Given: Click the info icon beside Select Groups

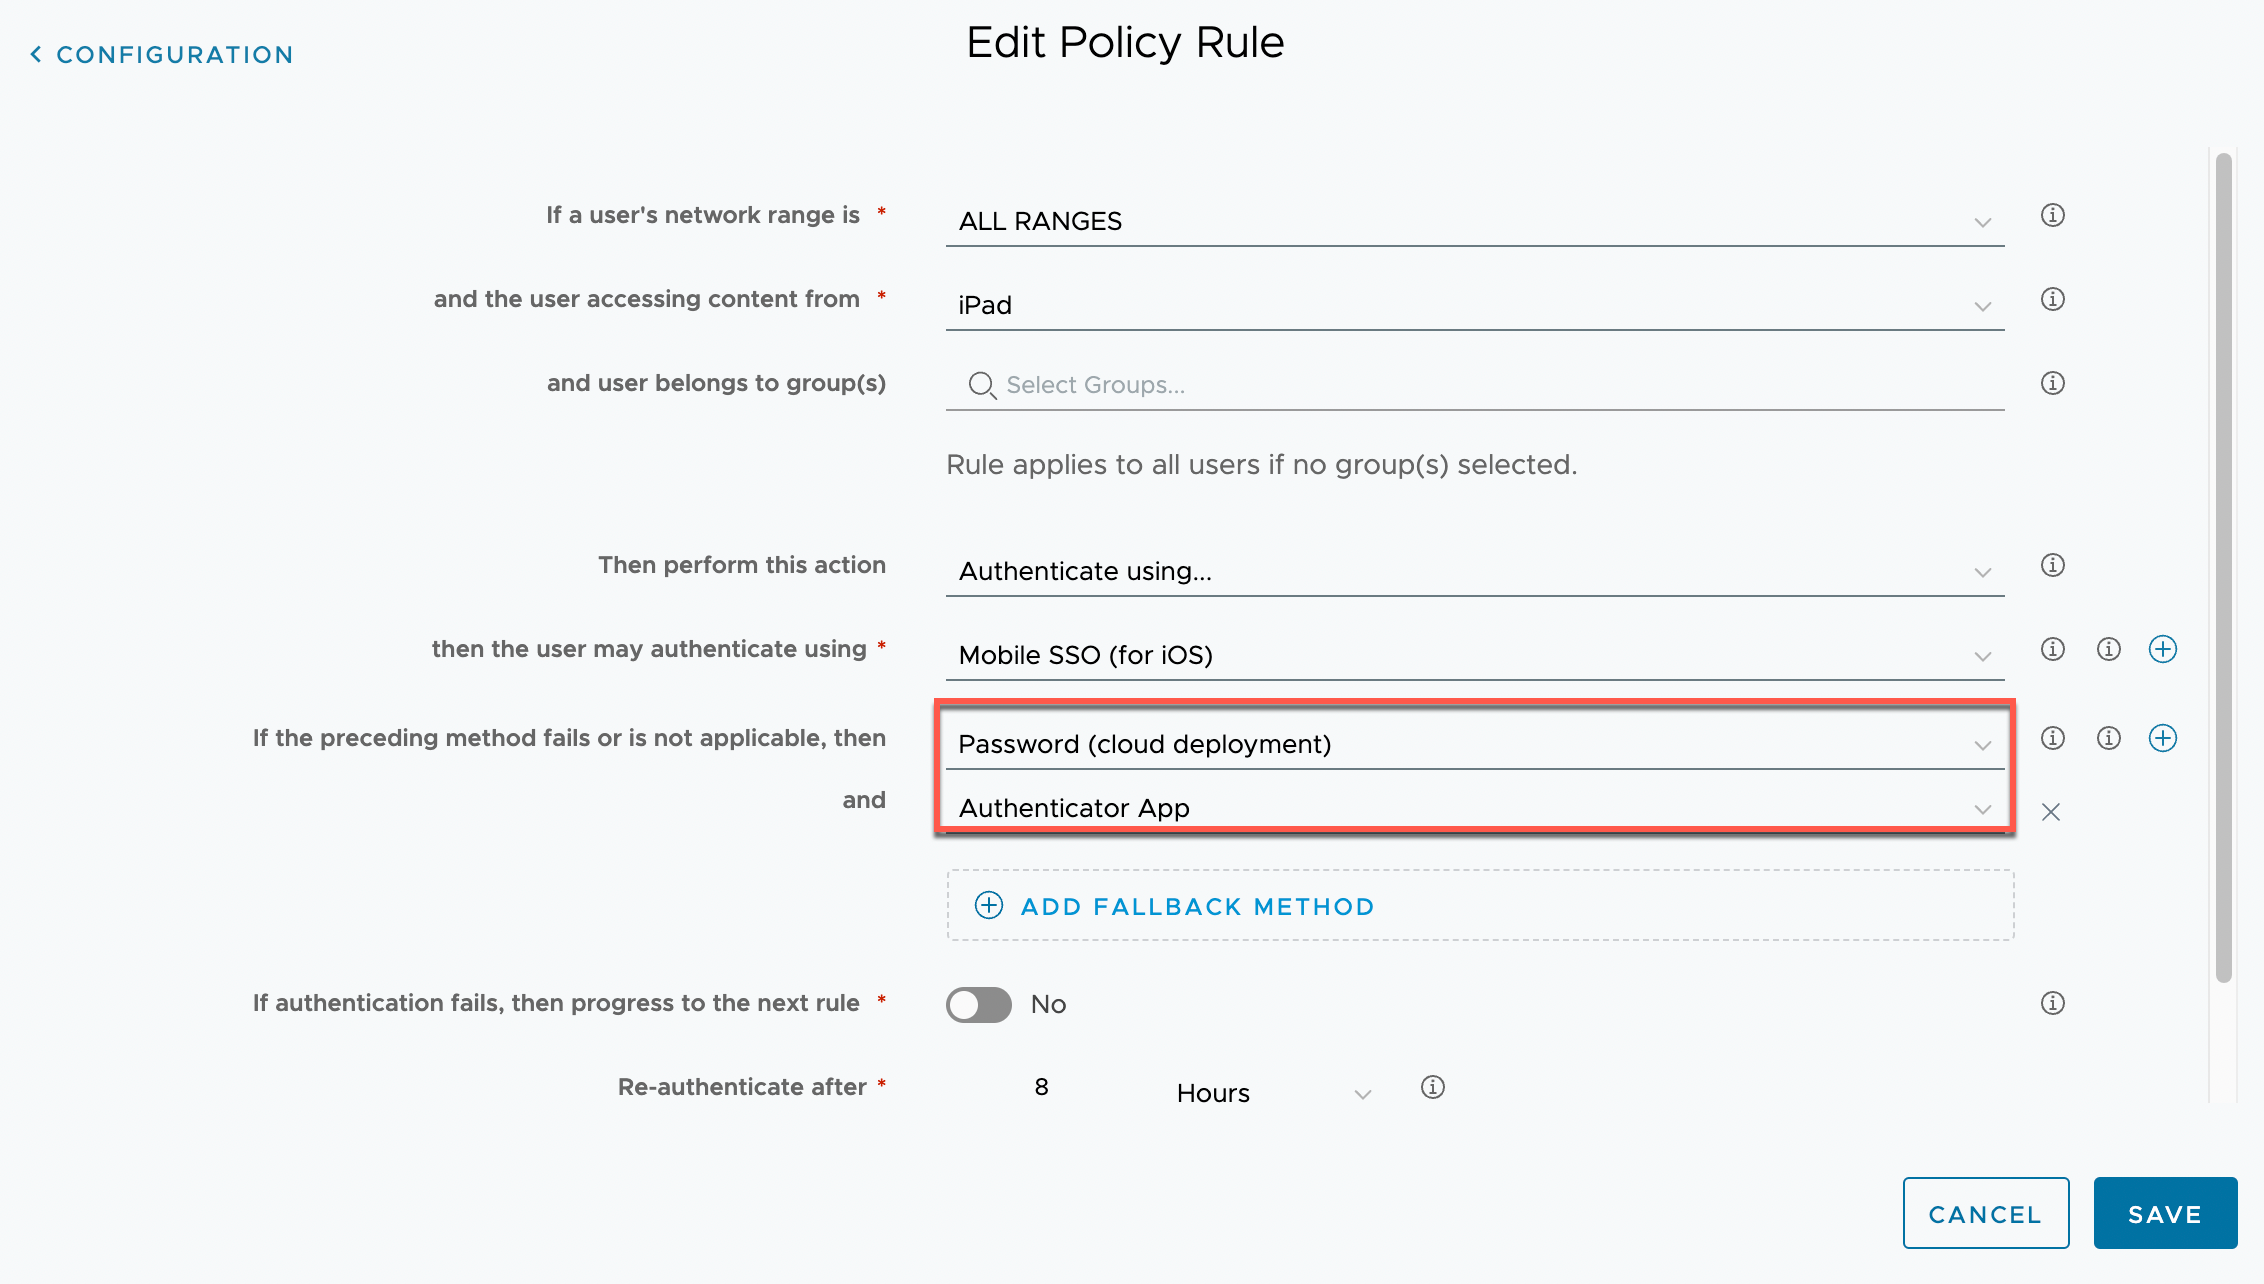Looking at the screenshot, I should click(x=2052, y=383).
